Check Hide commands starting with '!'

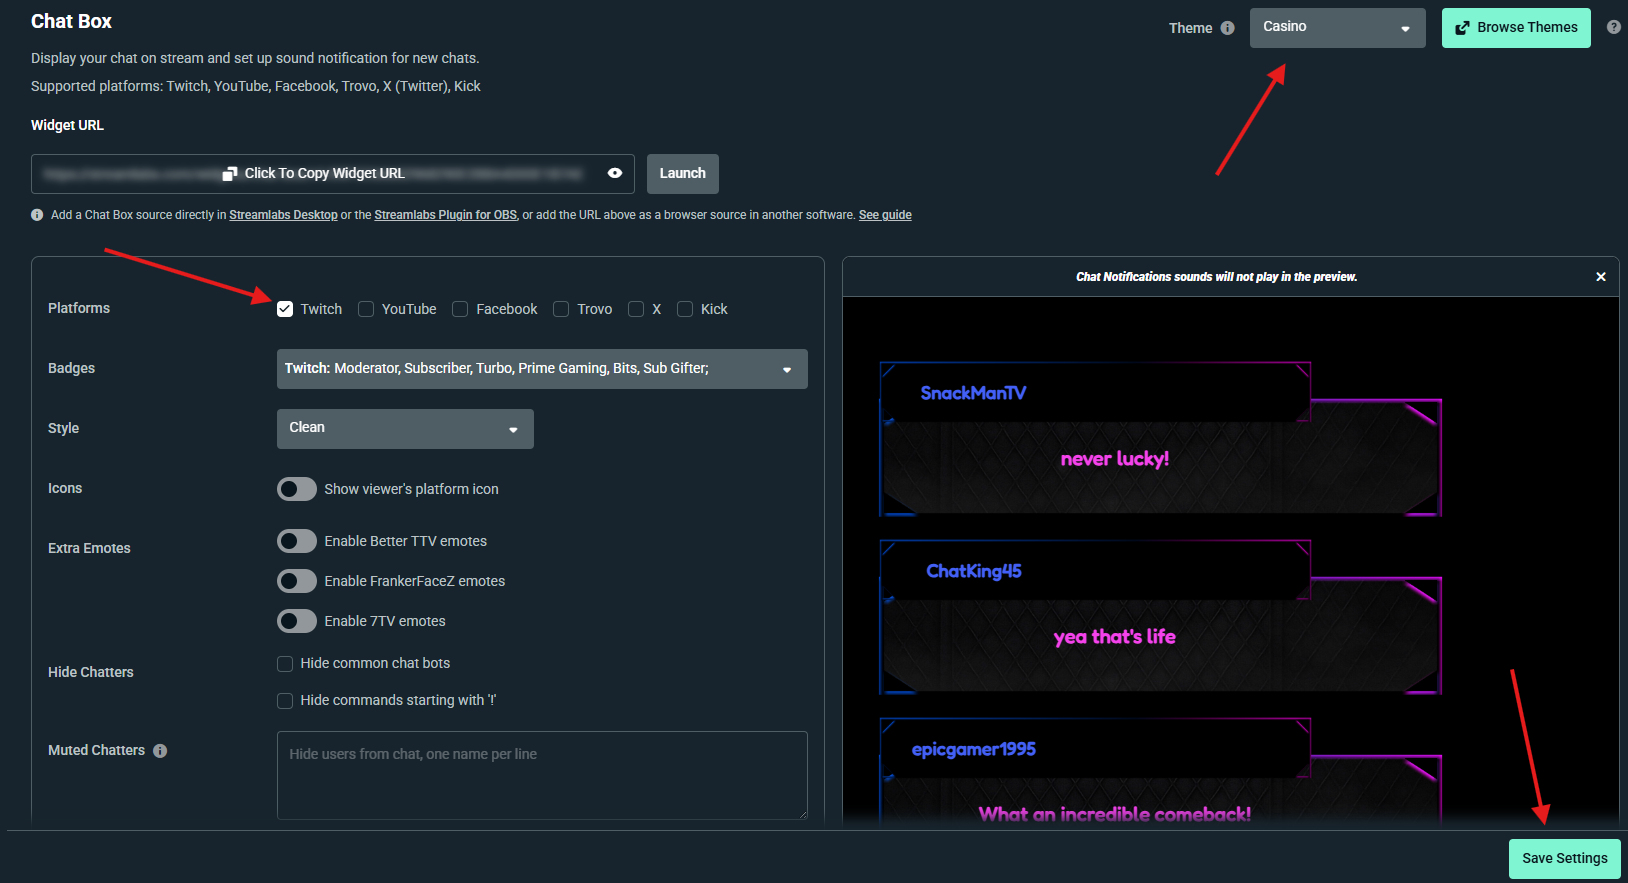tap(285, 701)
